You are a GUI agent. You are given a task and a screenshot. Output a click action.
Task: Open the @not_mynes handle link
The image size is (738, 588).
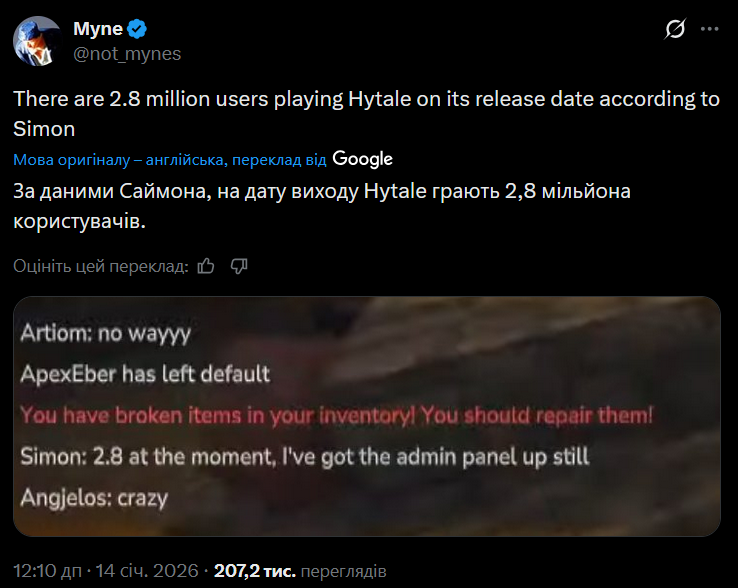pos(127,53)
